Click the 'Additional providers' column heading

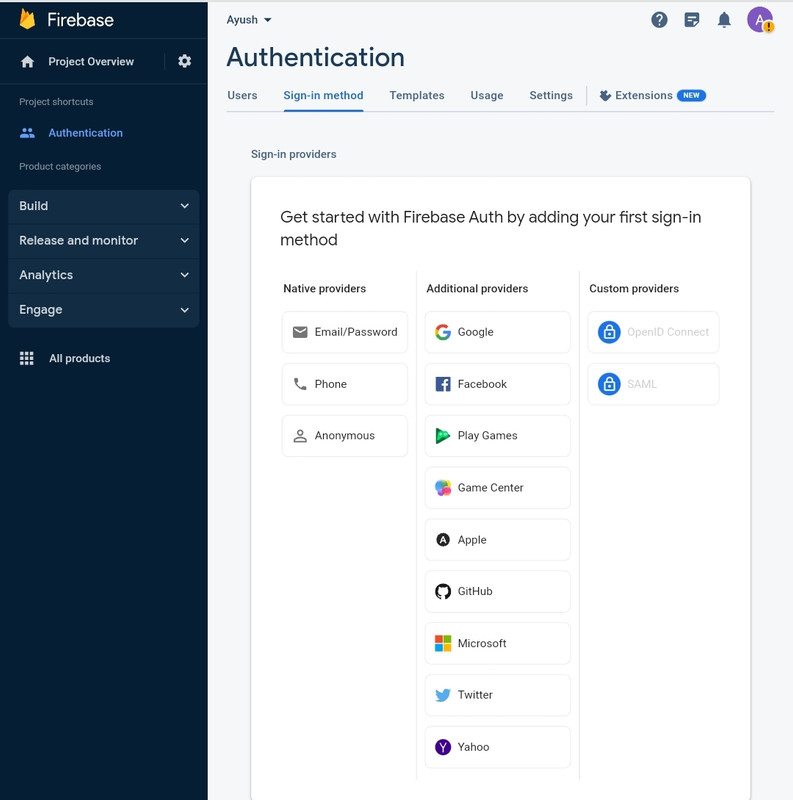pyautogui.click(x=477, y=289)
